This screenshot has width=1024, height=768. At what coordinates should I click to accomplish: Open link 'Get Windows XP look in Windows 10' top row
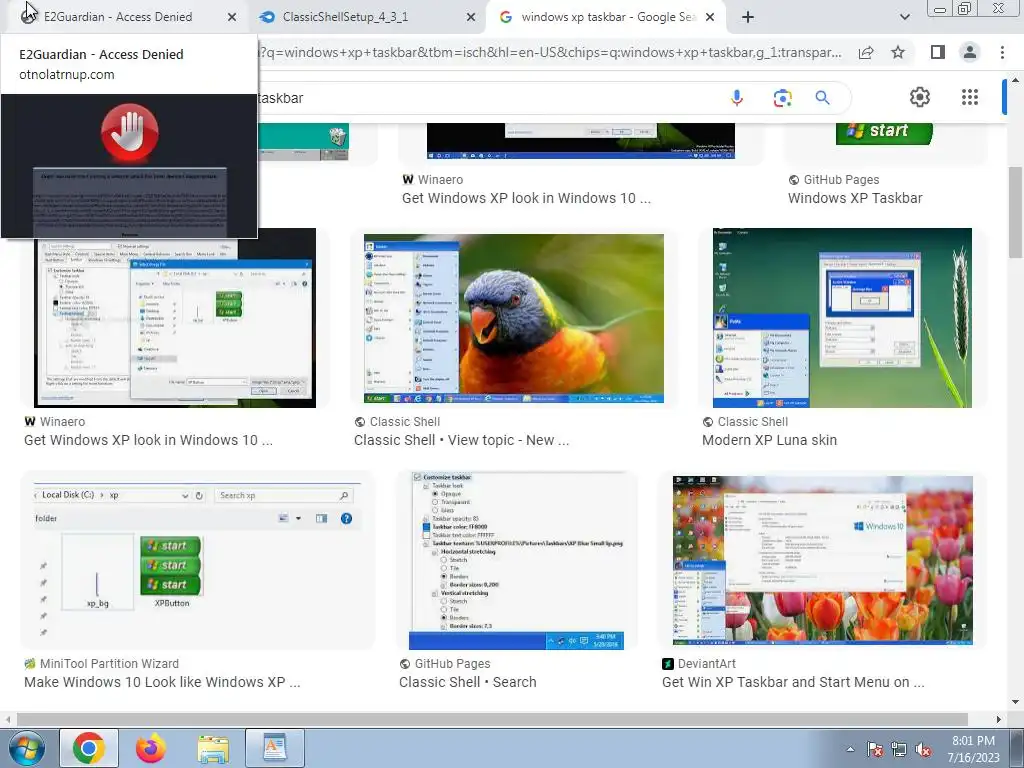526,198
